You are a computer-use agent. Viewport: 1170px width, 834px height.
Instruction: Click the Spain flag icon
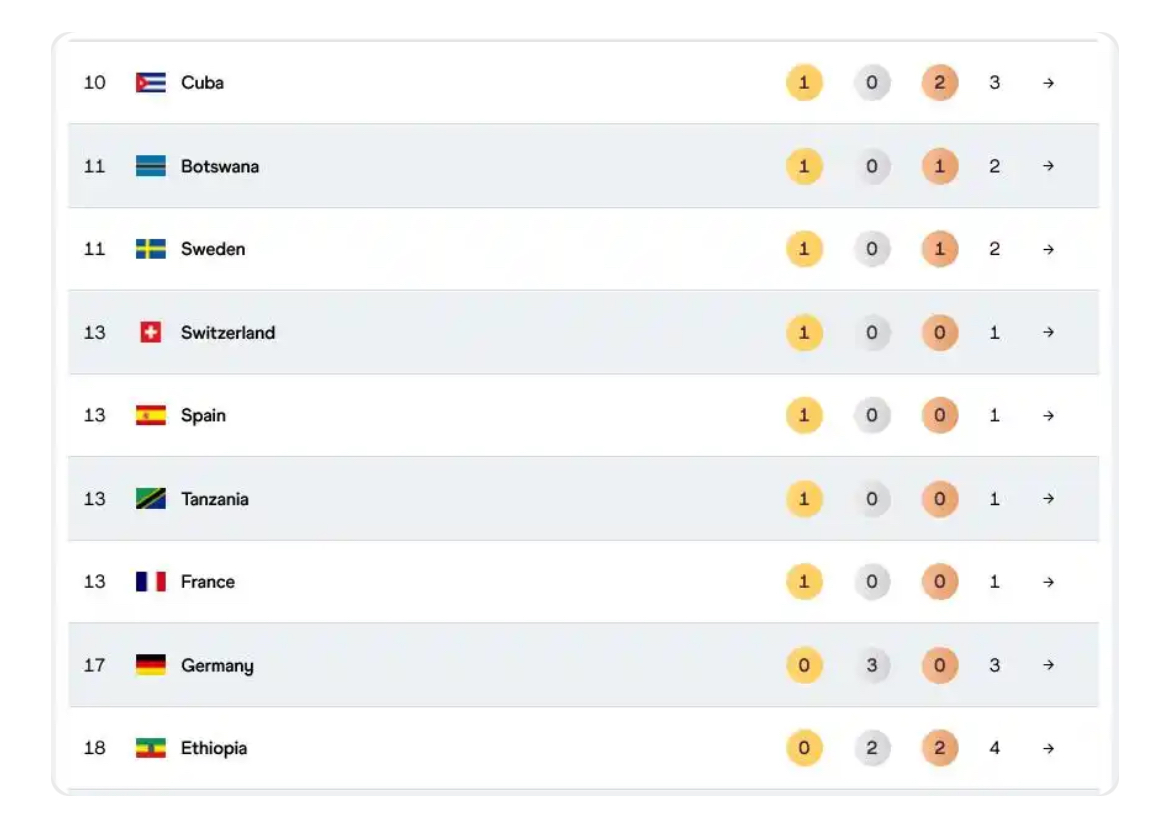click(x=151, y=415)
